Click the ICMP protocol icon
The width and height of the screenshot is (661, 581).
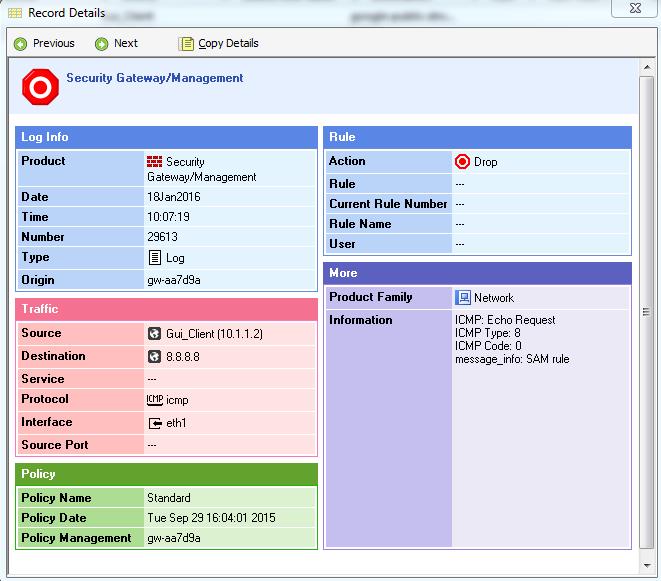point(154,400)
